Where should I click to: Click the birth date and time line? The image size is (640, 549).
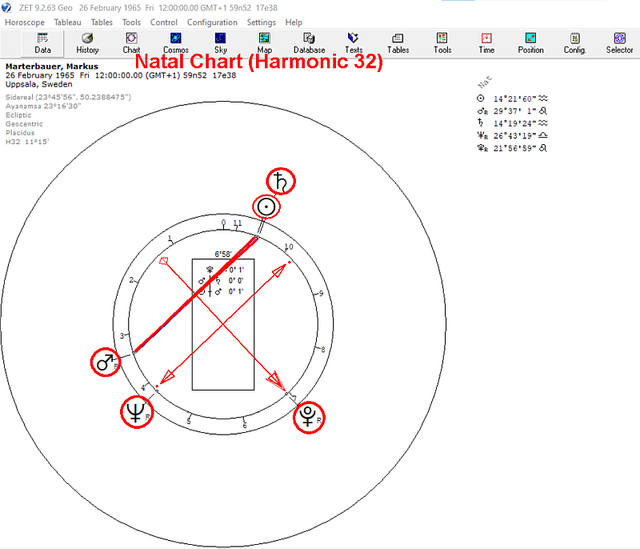tap(121, 75)
